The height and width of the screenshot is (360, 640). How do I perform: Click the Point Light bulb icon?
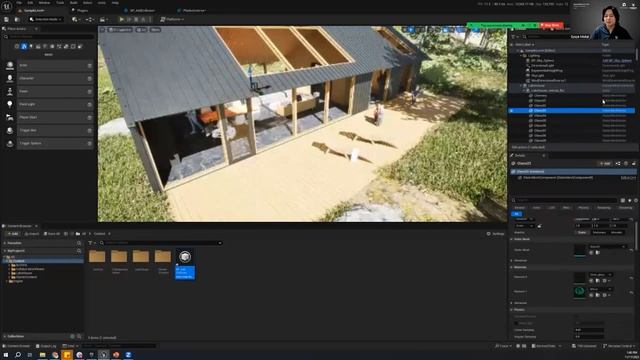coord(10,104)
